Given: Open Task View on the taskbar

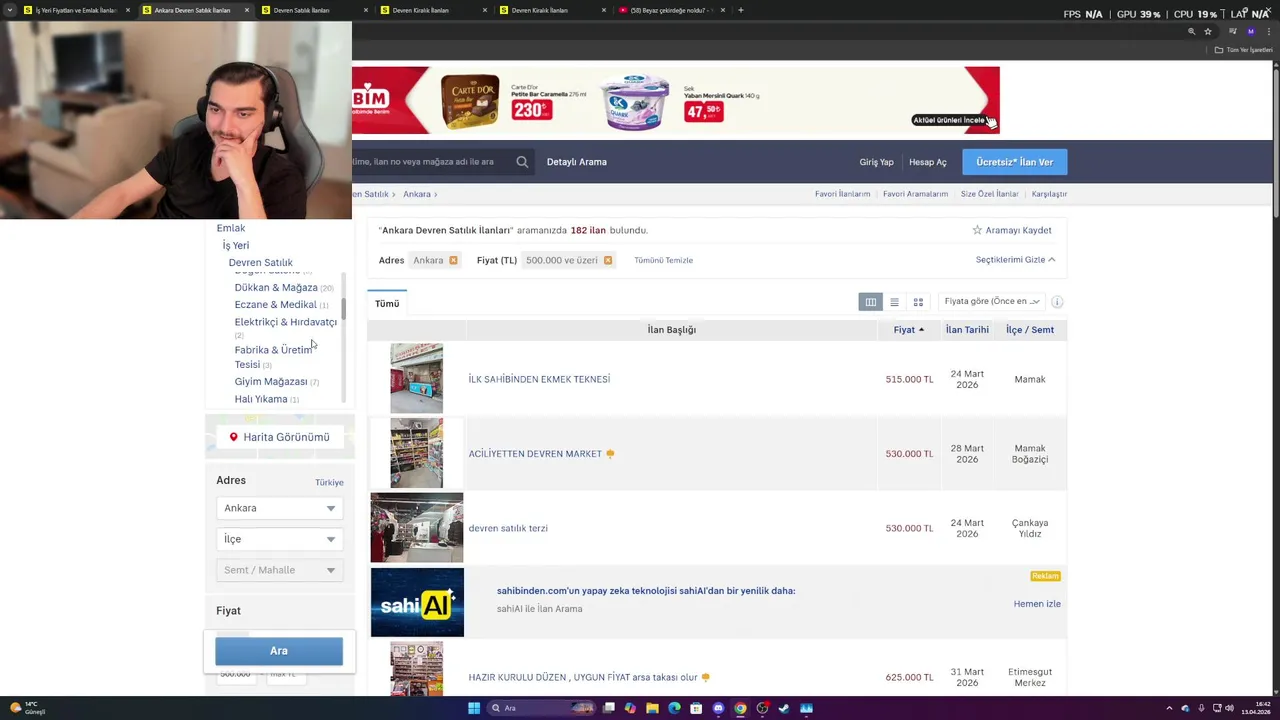Looking at the screenshot, I should click(608, 708).
